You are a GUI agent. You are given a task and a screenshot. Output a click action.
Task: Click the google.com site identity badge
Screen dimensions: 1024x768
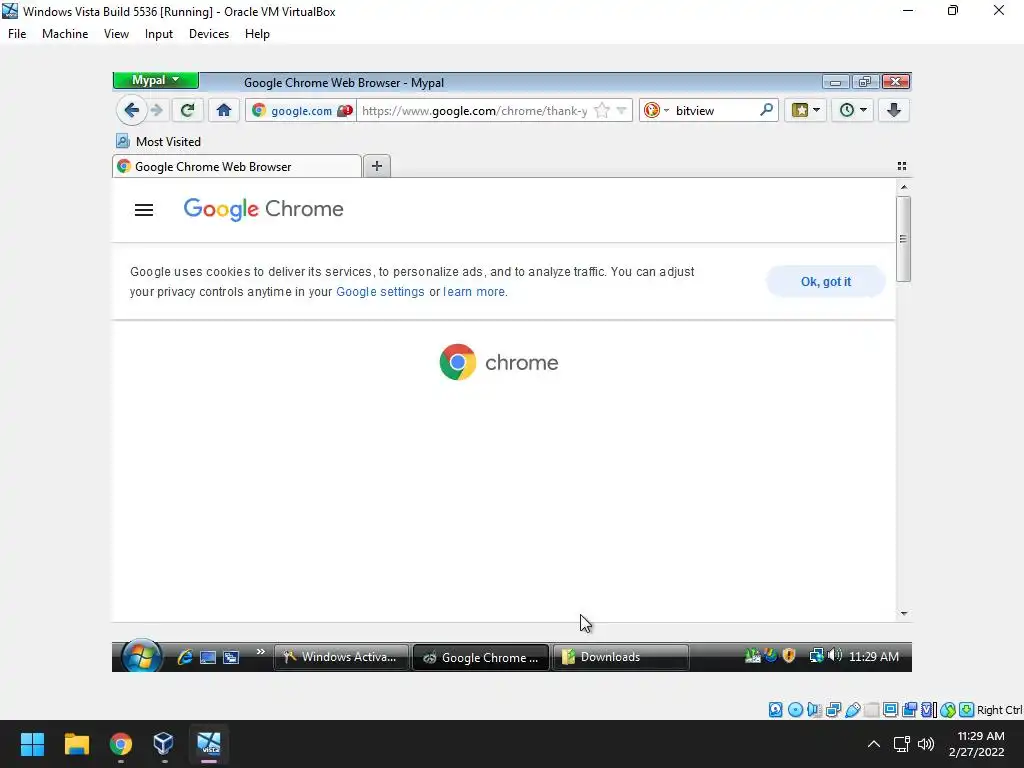(x=301, y=110)
